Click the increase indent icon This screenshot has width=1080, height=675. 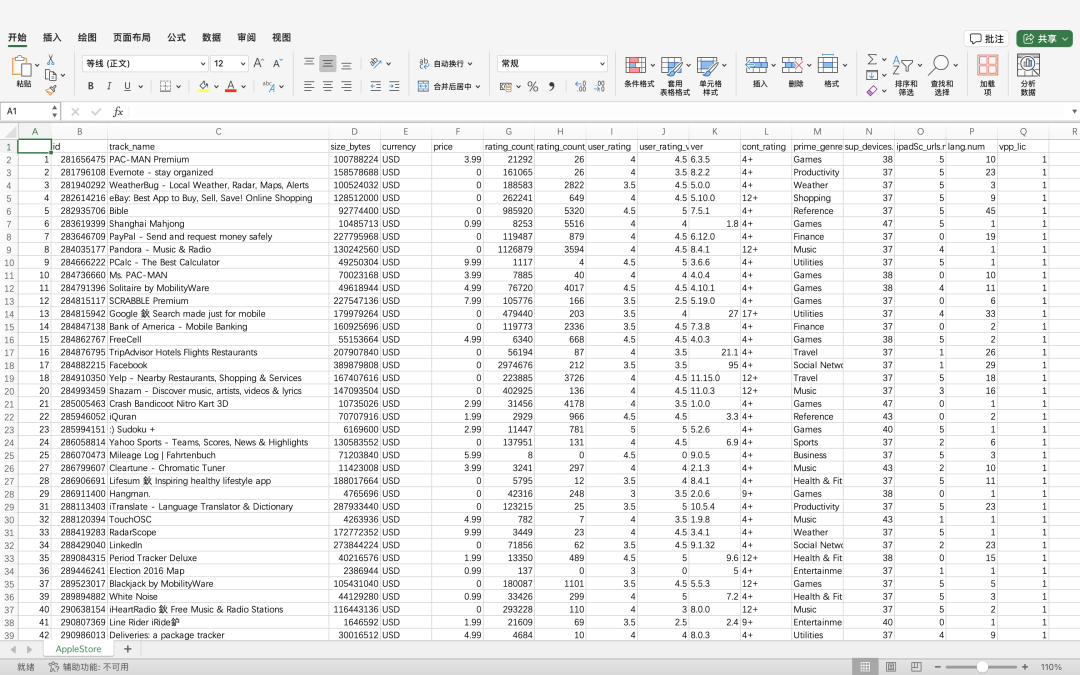394,86
